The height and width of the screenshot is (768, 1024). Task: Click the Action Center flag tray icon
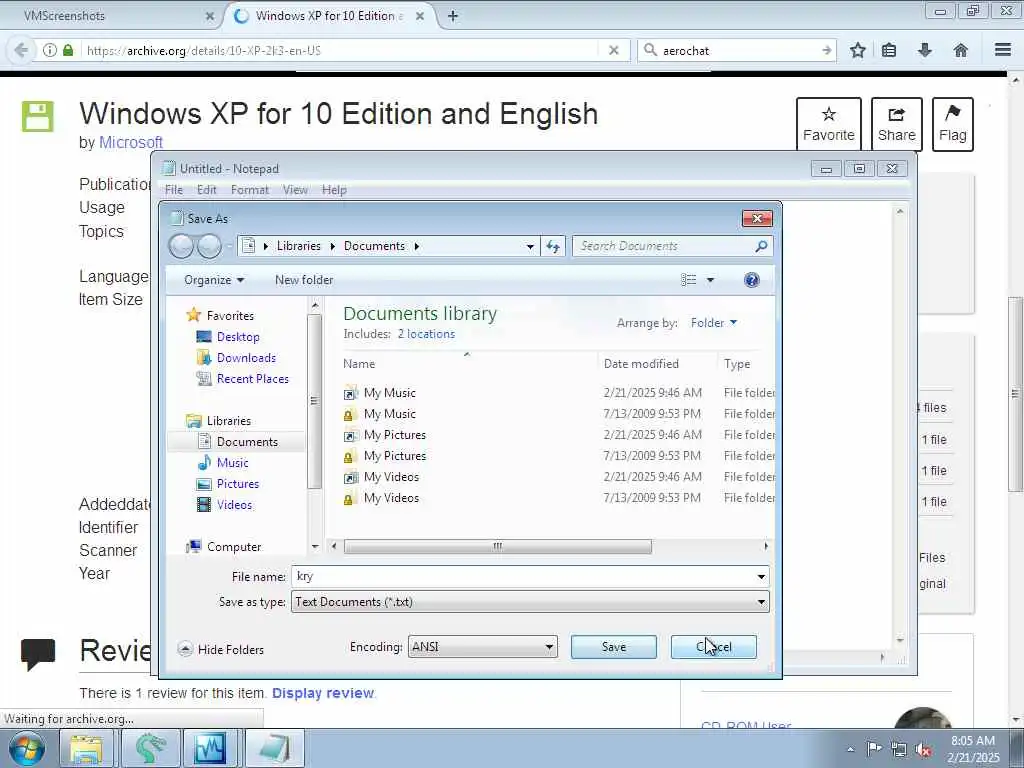[x=874, y=749]
